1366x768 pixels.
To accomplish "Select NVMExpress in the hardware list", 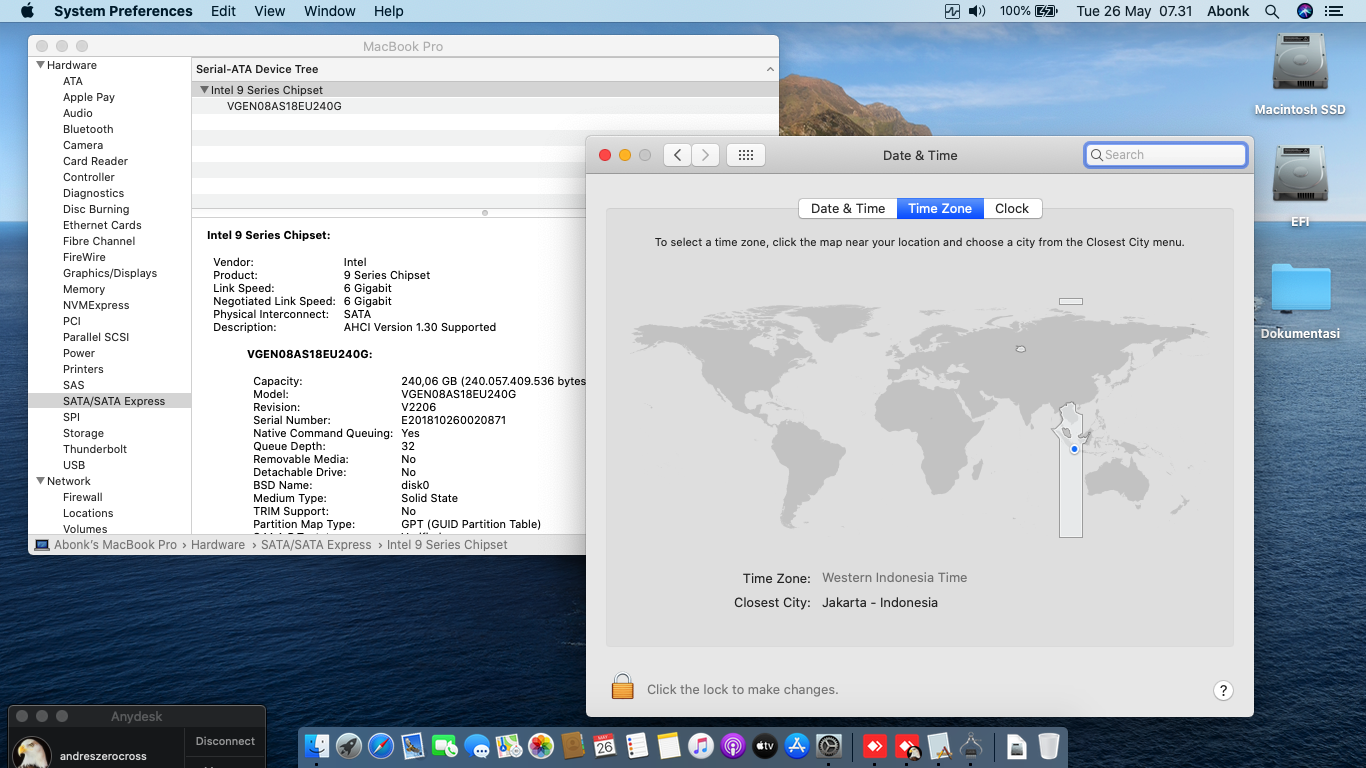I will coord(96,305).
